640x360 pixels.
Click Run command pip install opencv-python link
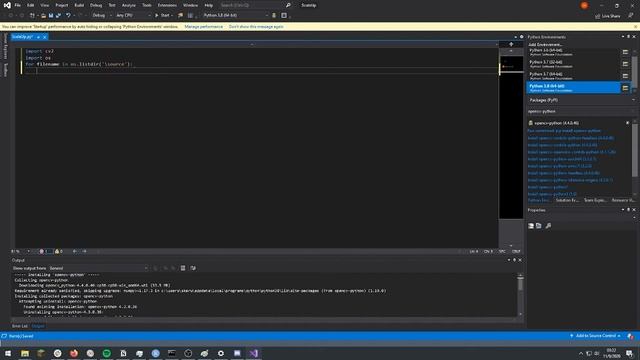pyautogui.click(x=564, y=131)
